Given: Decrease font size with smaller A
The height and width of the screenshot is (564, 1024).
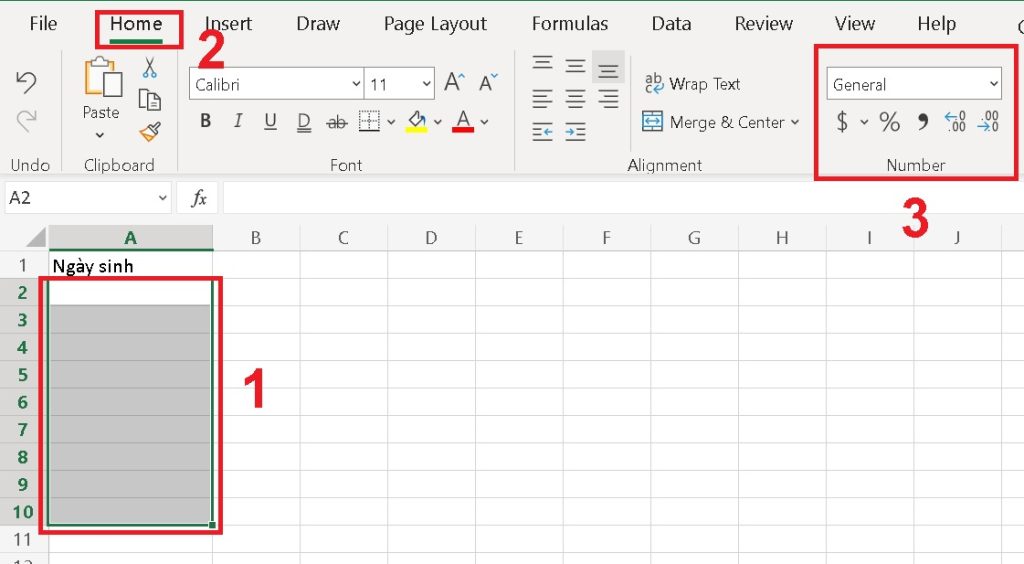Looking at the screenshot, I should coord(488,83).
